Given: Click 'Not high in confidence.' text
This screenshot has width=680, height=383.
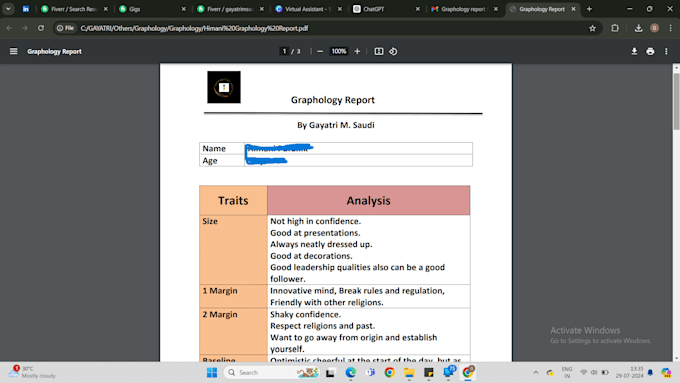Looking at the screenshot, I should tap(315, 221).
